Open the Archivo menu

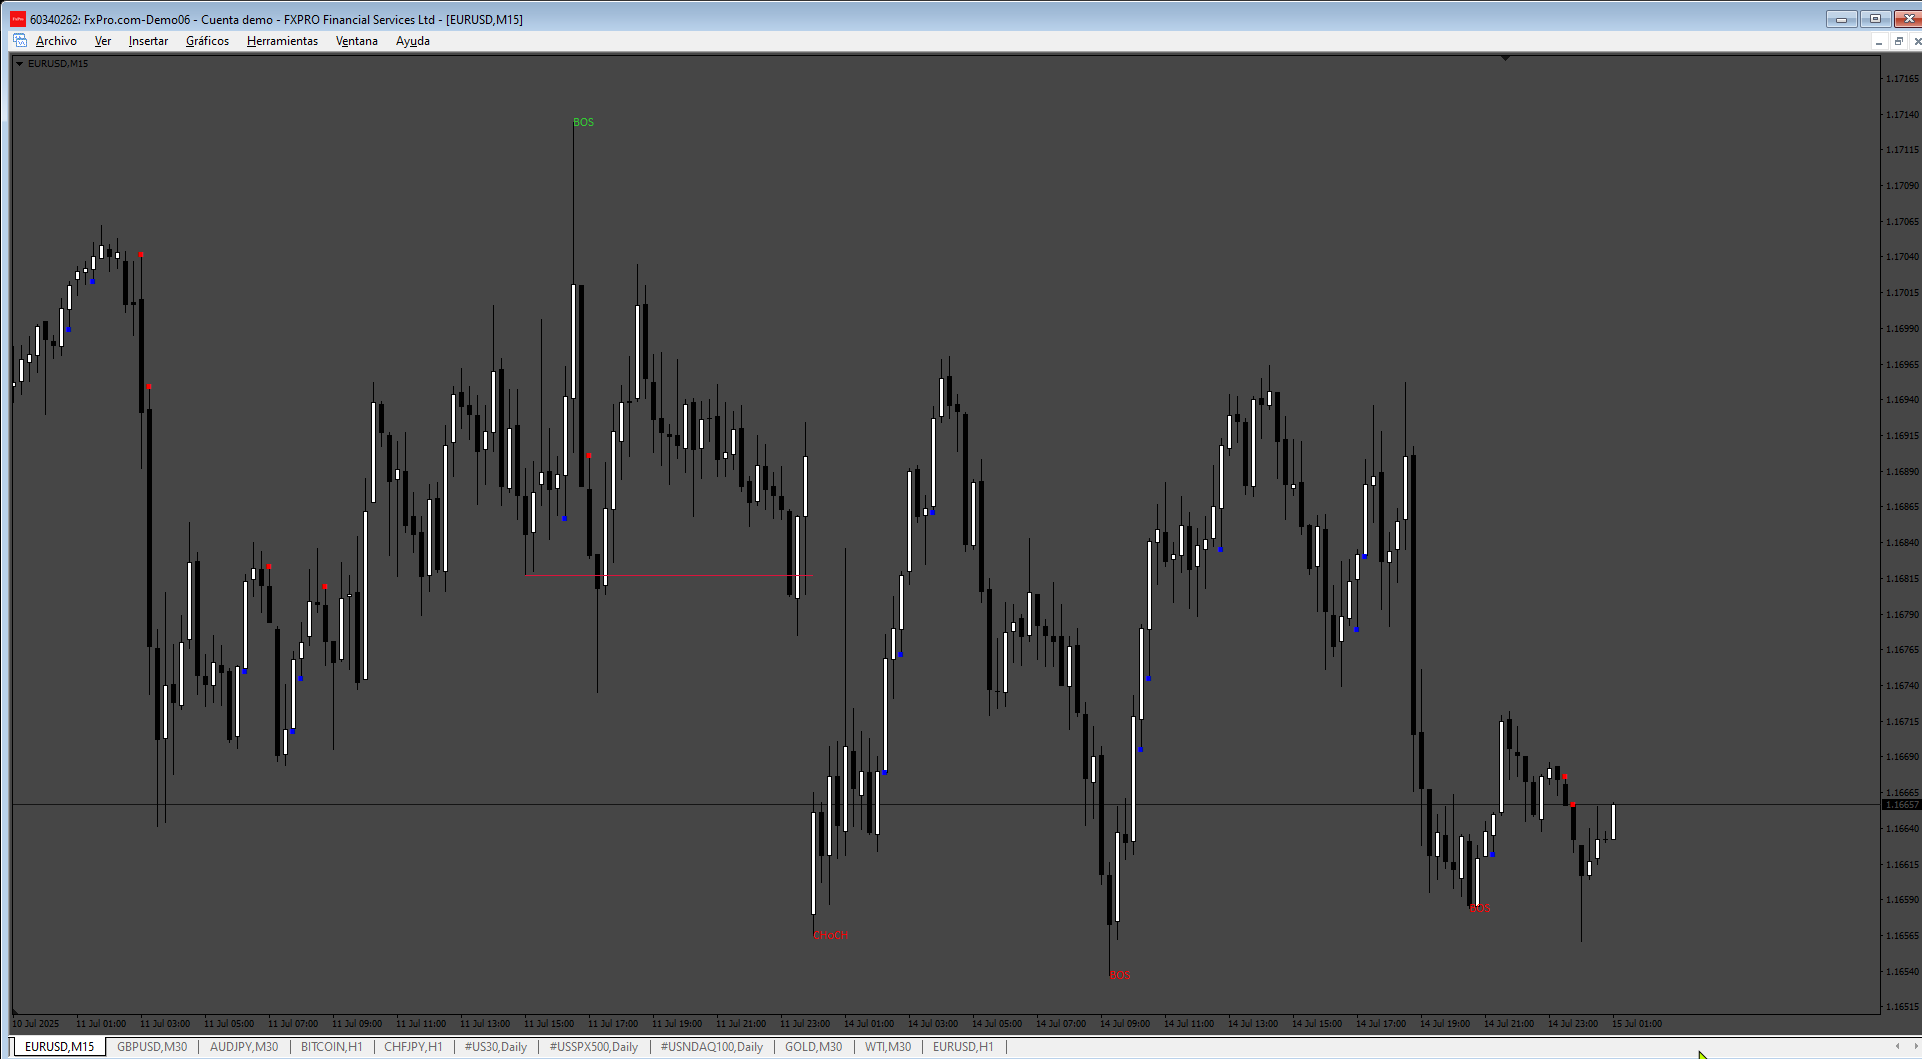pyautogui.click(x=56, y=41)
